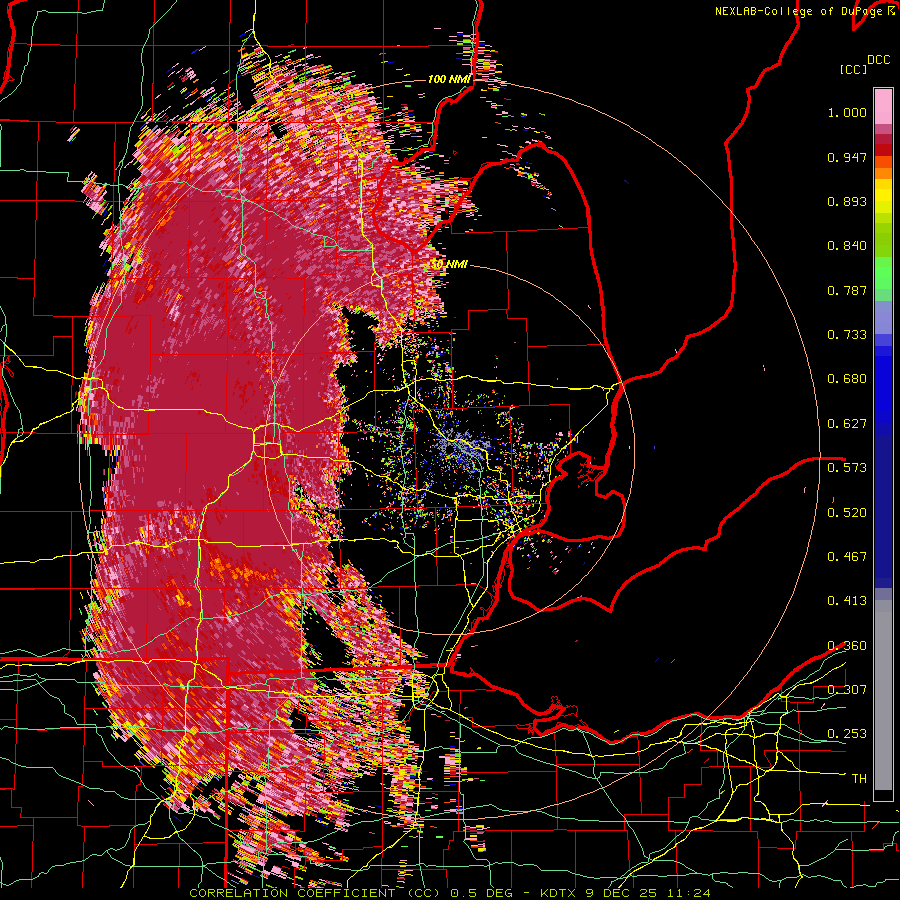The image size is (900, 900).
Task: Click the 0.307 color scale value
Action: (x=847, y=690)
